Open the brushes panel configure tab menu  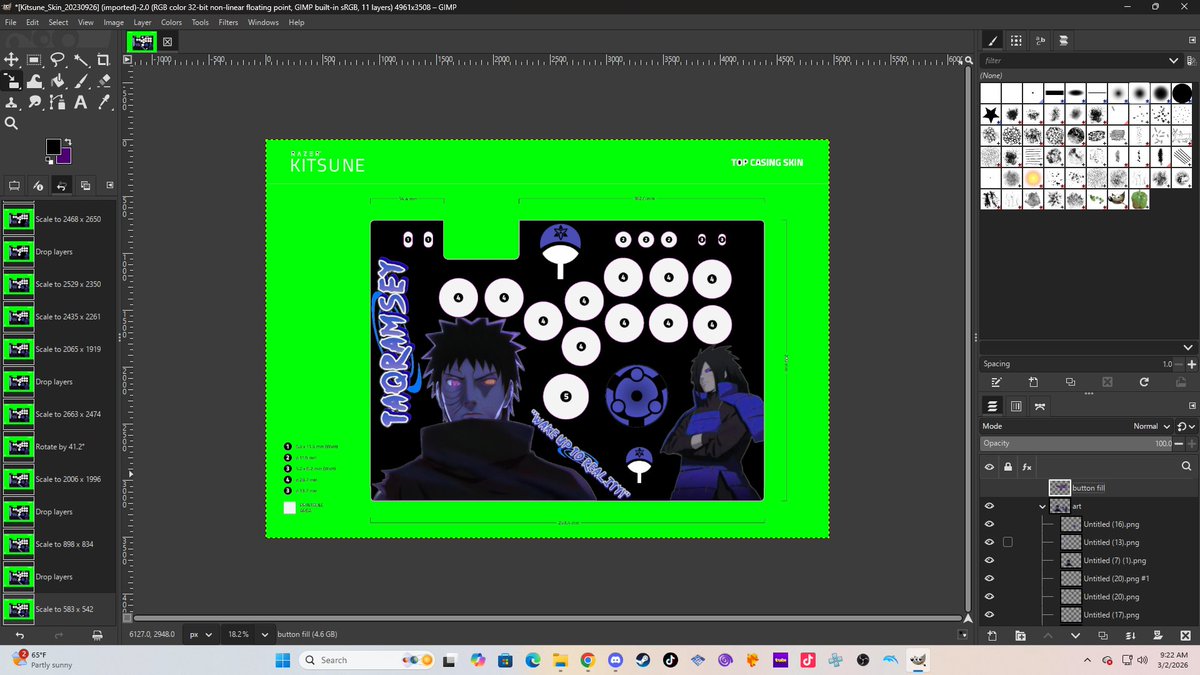(1190, 41)
